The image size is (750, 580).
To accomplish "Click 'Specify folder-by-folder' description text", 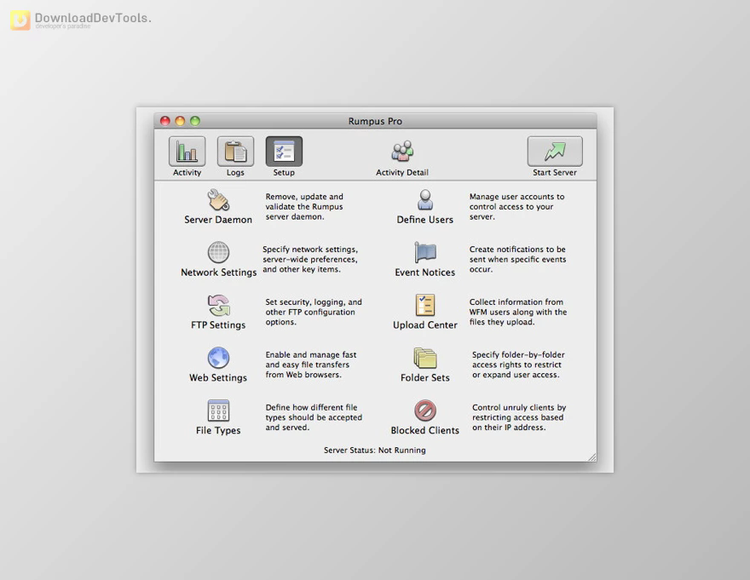I will pyautogui.click(x=518, y=364).
